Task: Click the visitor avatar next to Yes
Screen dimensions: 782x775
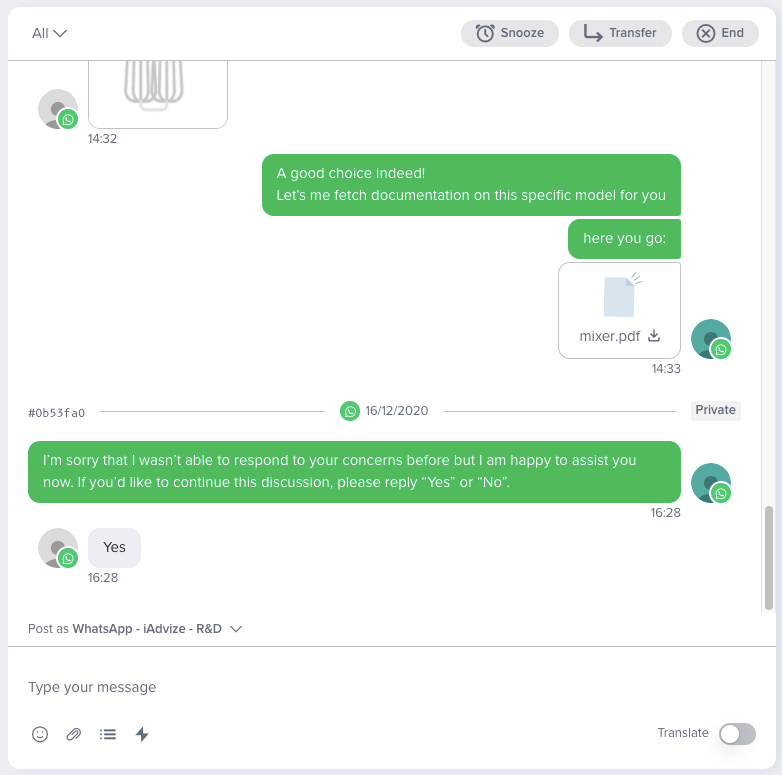Action: pos(58,548)
